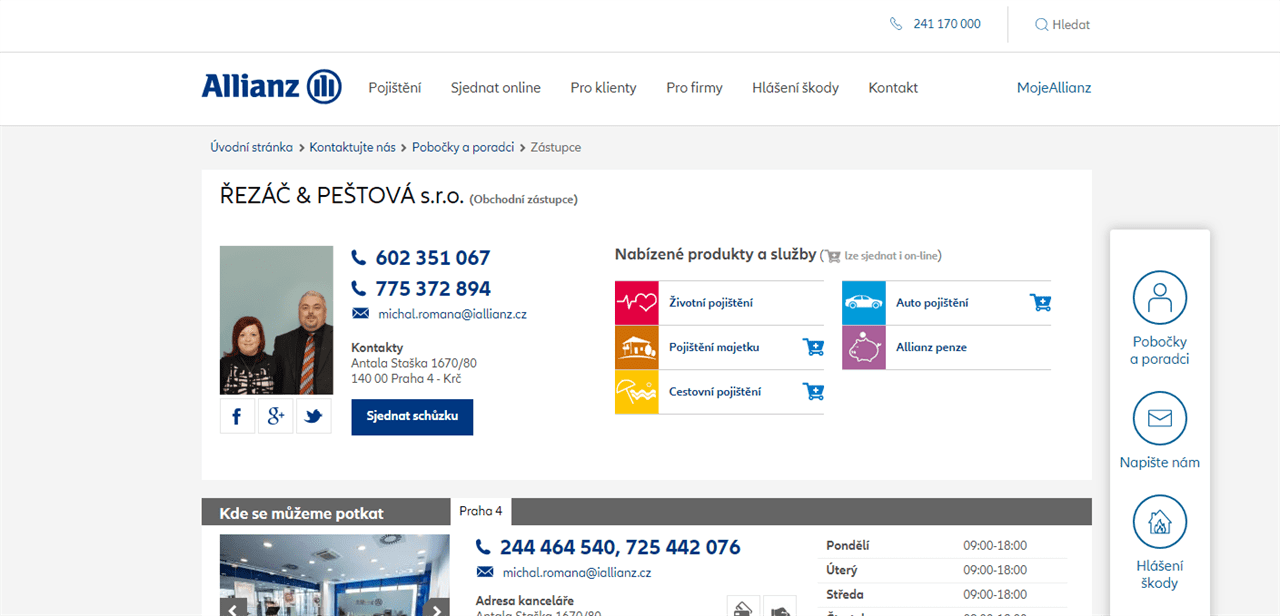Call the number 241 170 000
1280x616 pixels.
pos(947,24)
